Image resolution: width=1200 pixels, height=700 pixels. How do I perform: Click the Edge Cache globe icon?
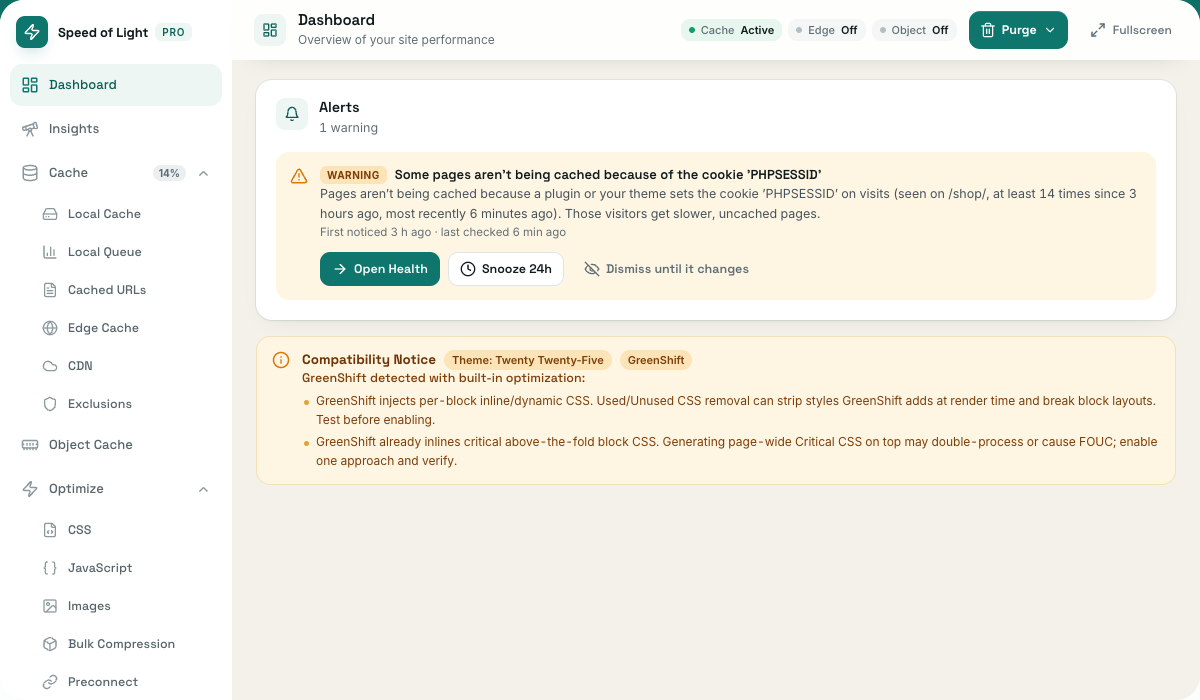pyautogui.click(x=50, y=328)
